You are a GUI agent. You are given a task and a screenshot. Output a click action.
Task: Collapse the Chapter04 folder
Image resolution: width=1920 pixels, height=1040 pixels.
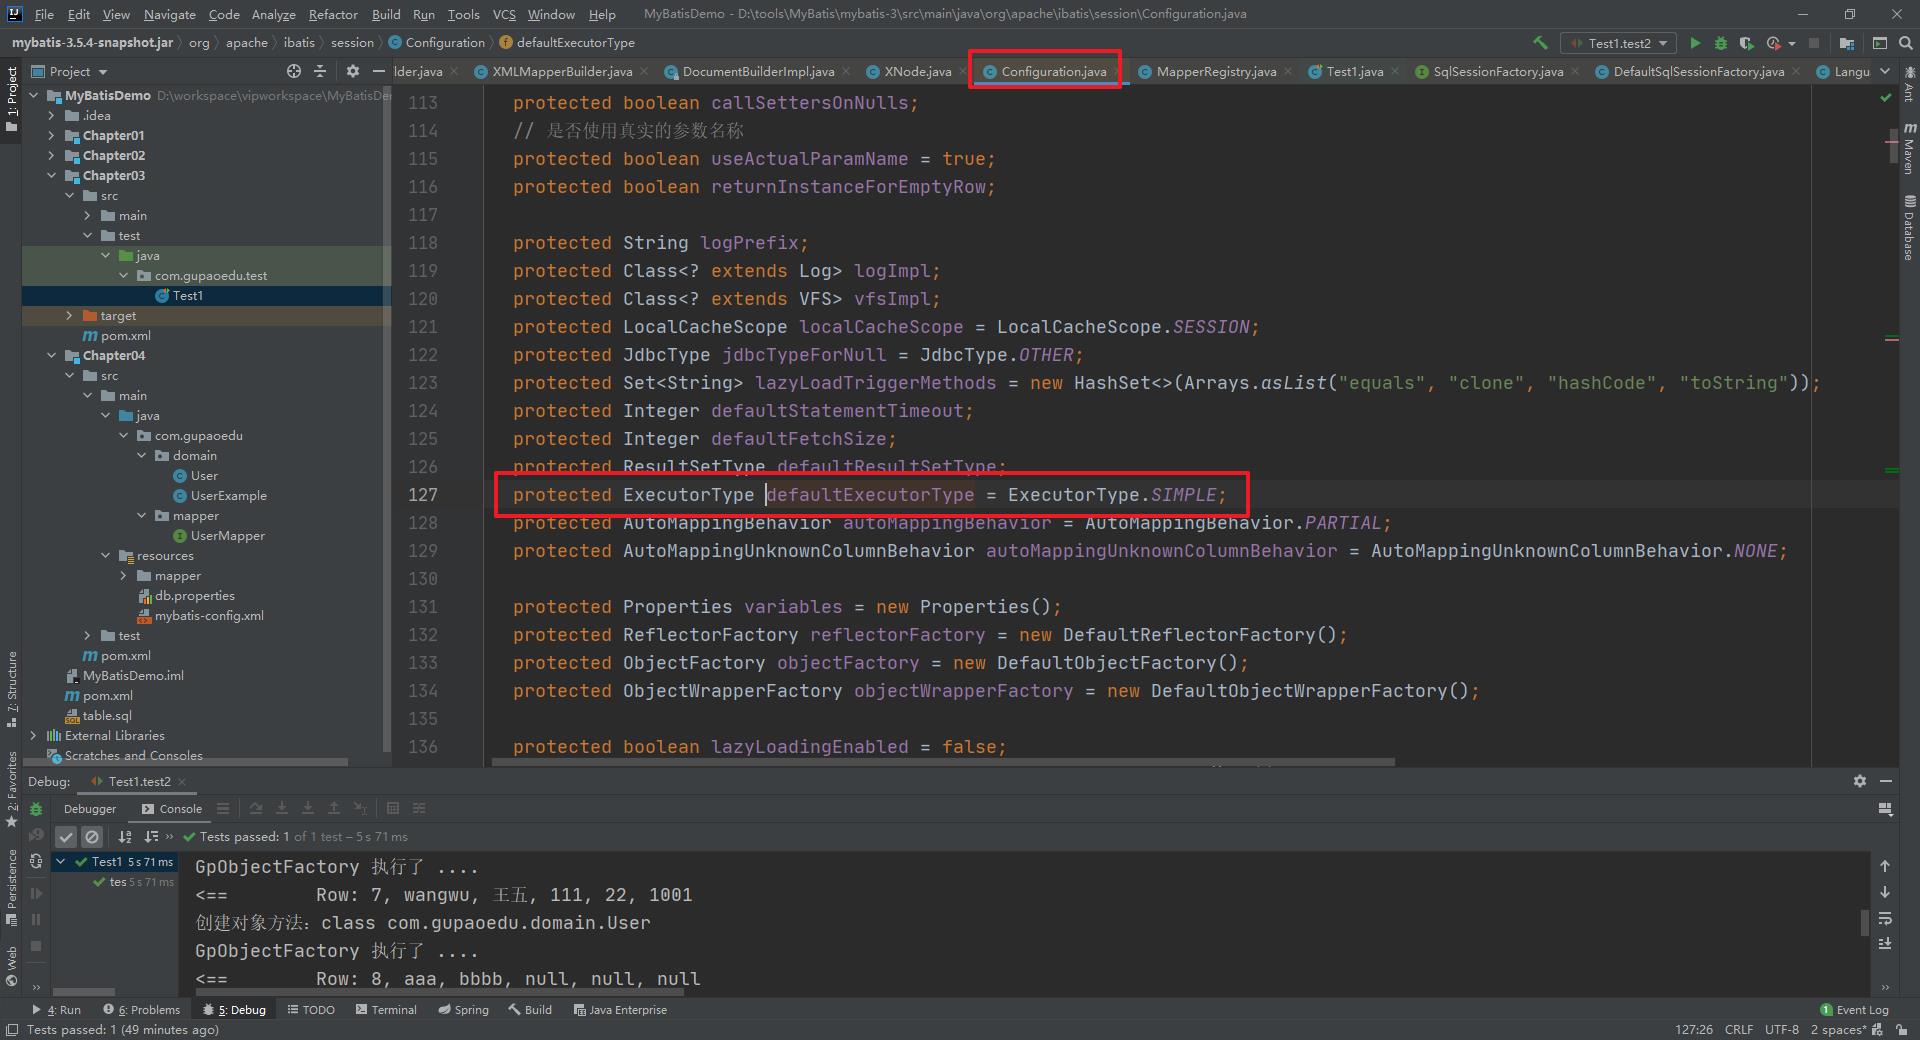52,355
